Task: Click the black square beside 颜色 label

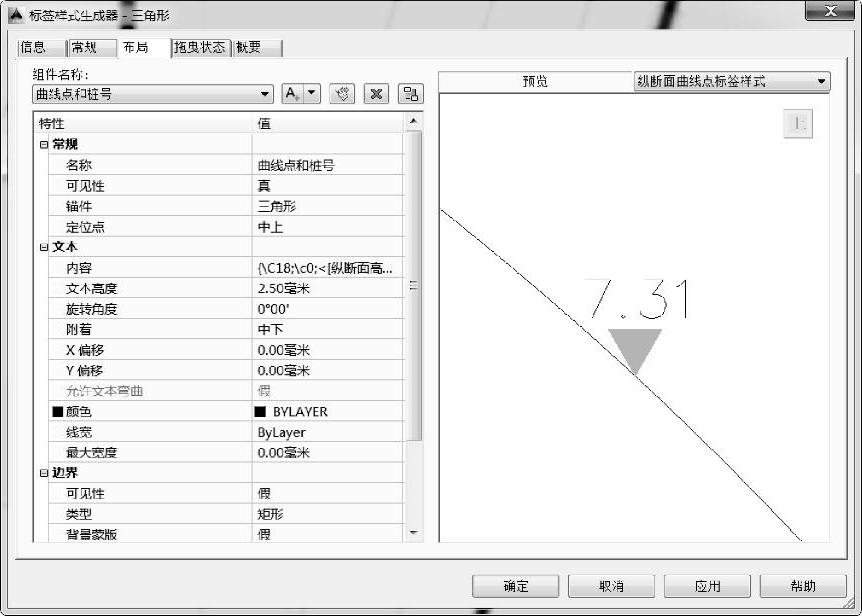Action: [58, 412]
